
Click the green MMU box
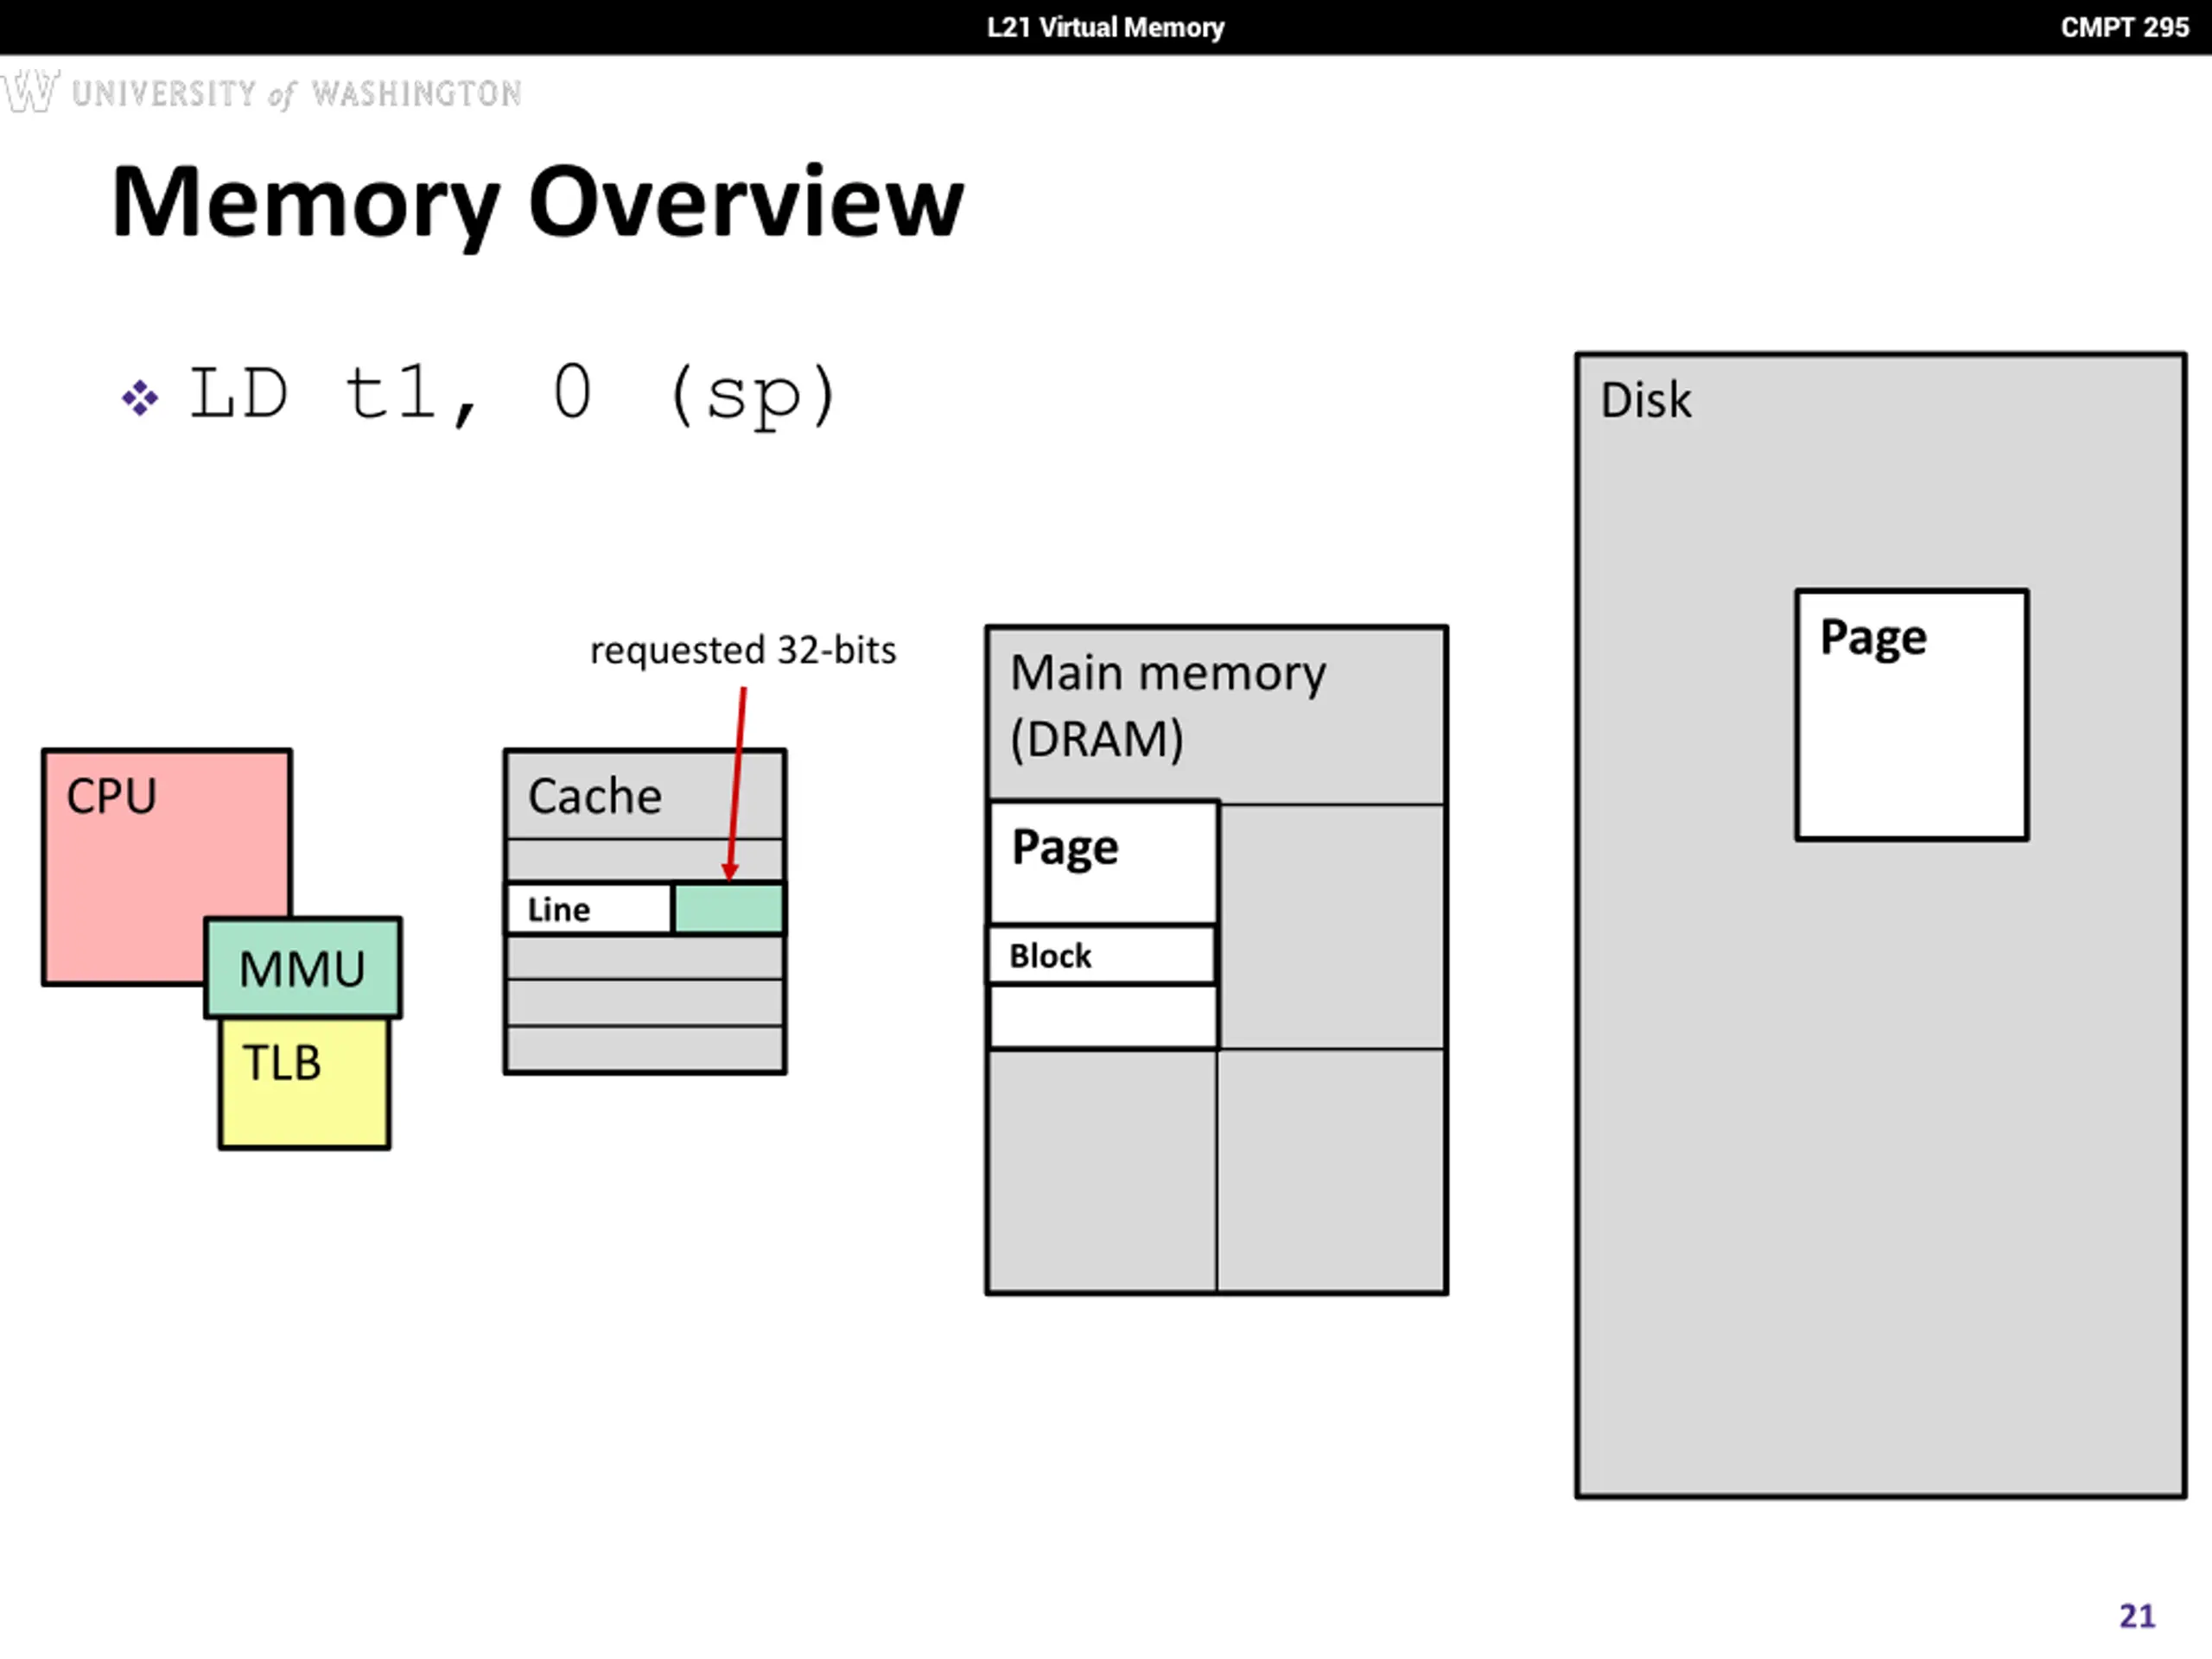click(303, 968)
